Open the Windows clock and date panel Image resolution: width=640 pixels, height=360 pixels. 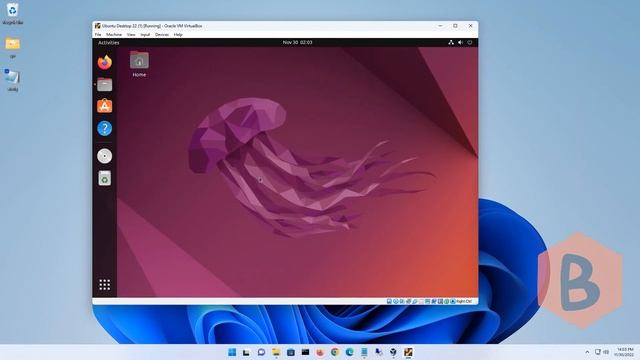point(624,352)
